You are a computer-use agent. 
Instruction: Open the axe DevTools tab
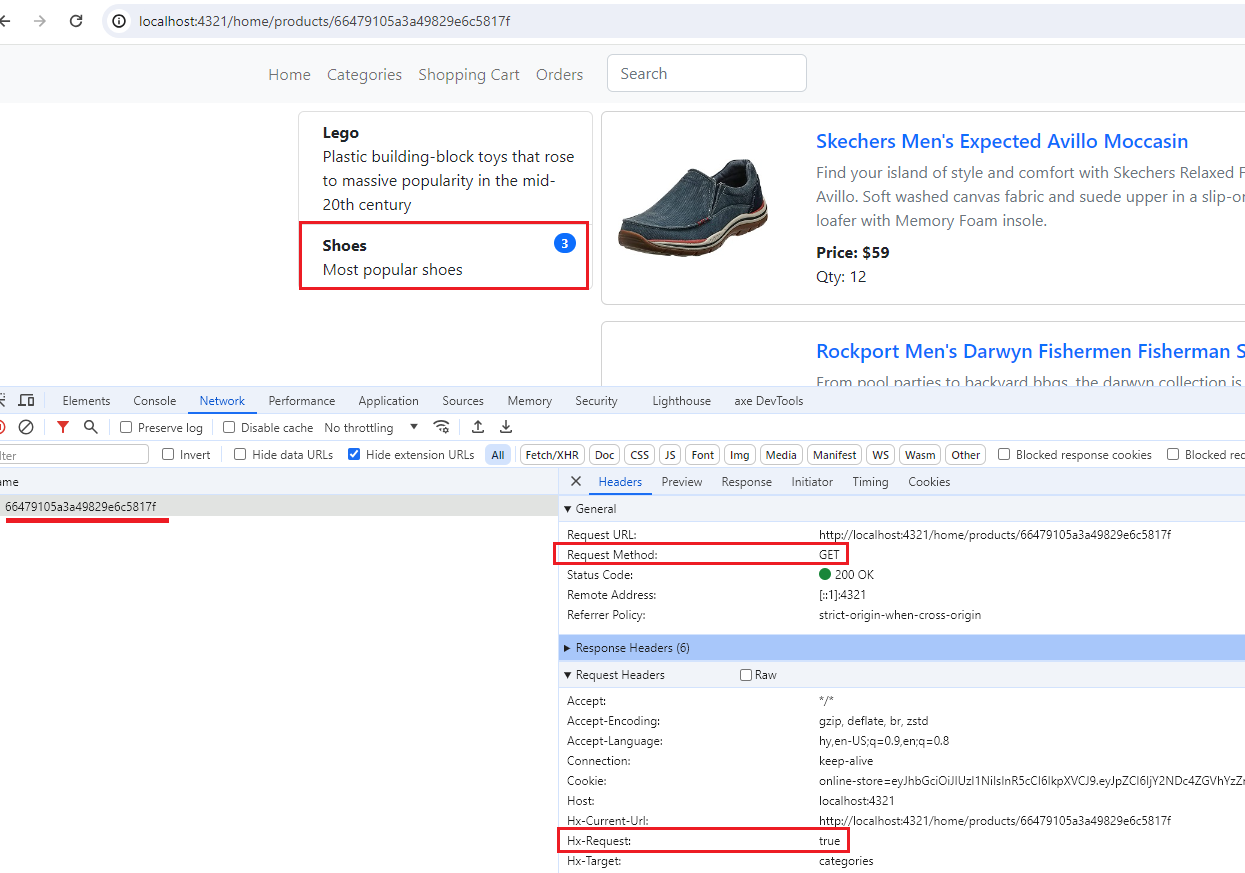tap(769, 401)
